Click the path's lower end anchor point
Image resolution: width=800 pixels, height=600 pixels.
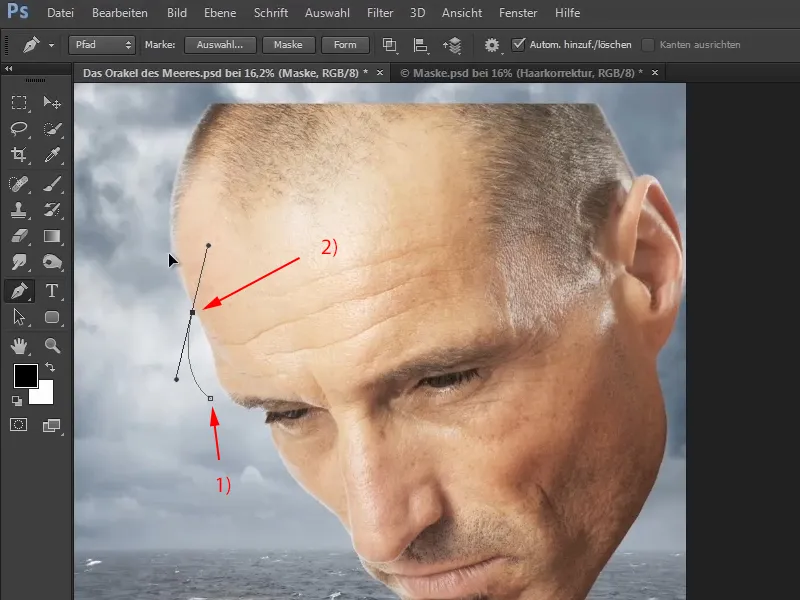coord(210,398)
